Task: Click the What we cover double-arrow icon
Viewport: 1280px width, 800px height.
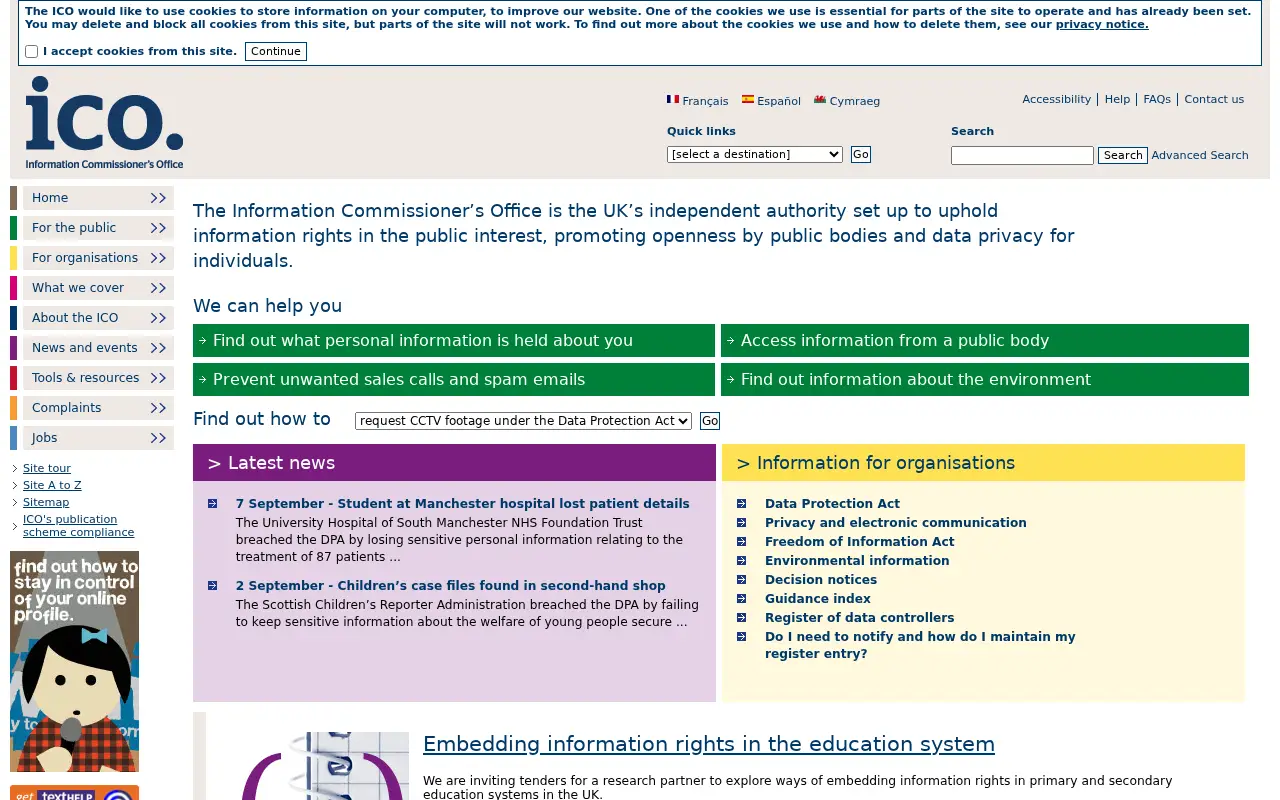Action: [158, 288]
